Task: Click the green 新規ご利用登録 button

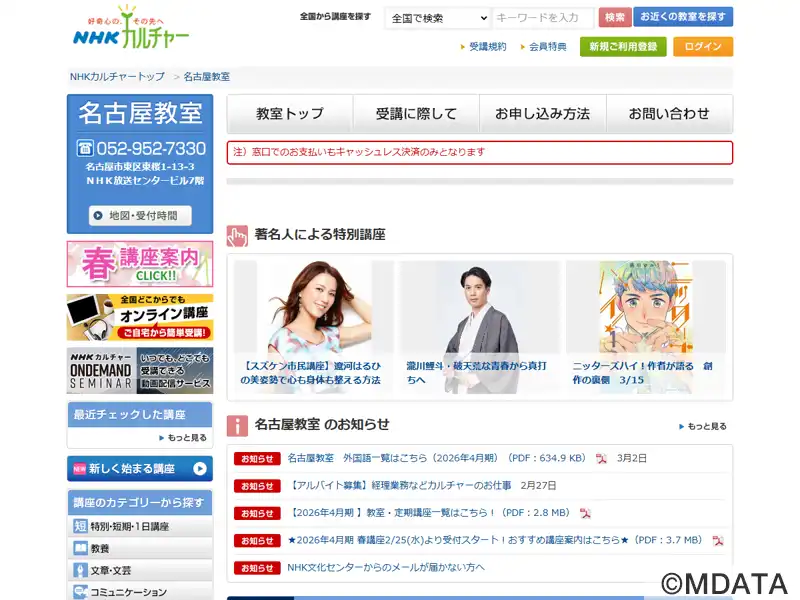Action: point(623,46)
